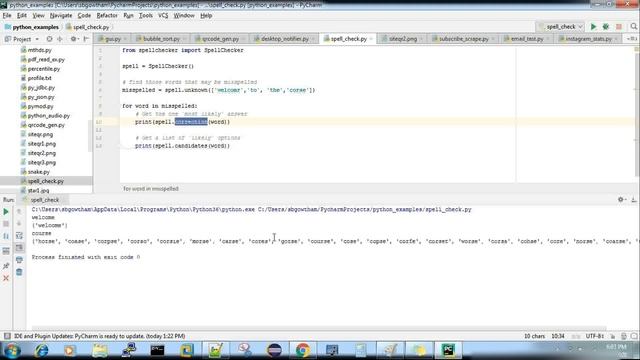Show hidden editor tabs list
The width and height of the screenshot is (640, 360).
[x=631, y=39]
